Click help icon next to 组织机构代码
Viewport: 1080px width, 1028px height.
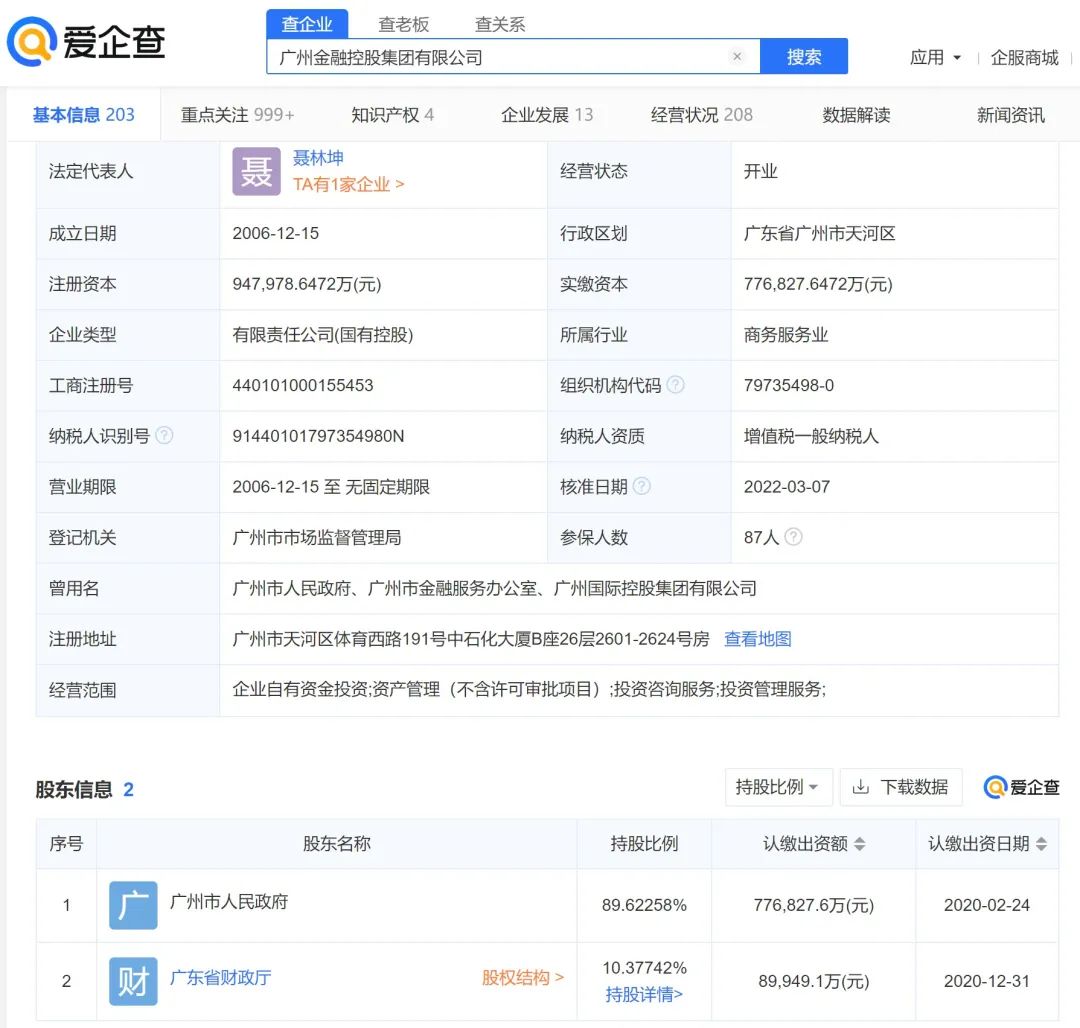(676, 385)
